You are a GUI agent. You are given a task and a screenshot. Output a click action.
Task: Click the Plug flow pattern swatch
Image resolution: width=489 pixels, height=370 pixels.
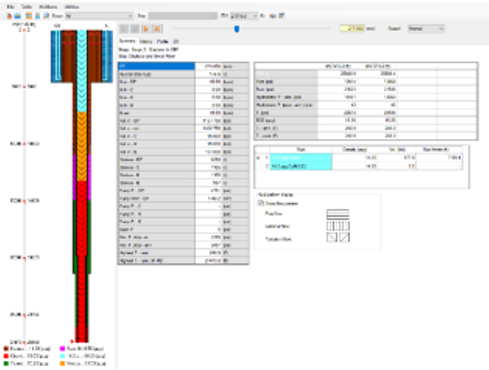point(338,214)
